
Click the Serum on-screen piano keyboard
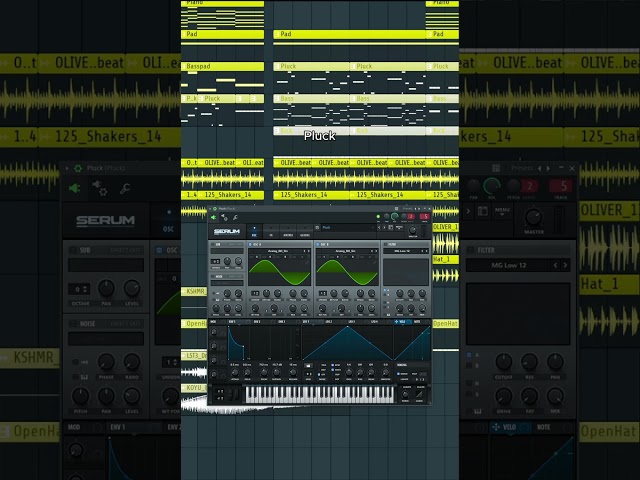pyautogui.click(x=320, y=395)
